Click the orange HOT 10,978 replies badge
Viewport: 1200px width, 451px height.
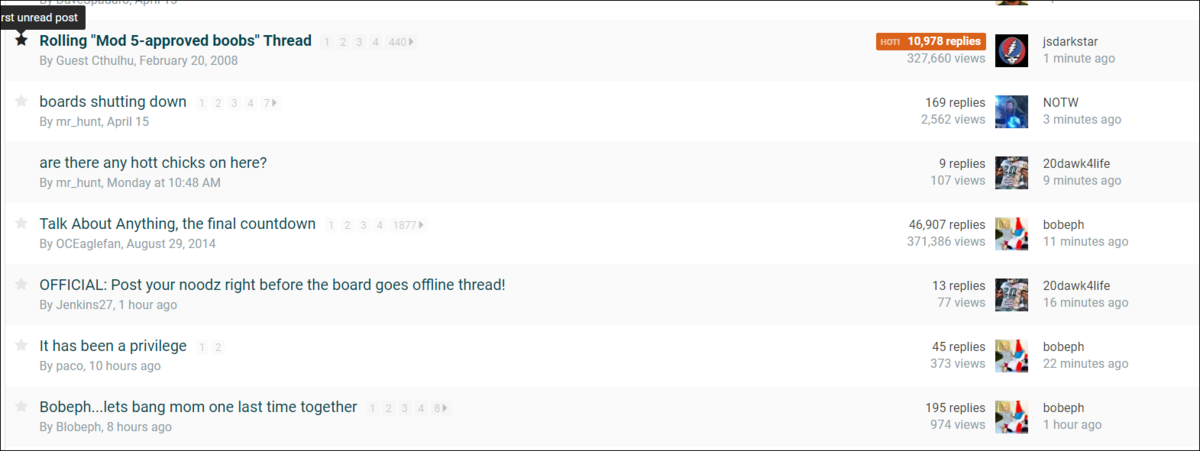[x=931, y=41]
